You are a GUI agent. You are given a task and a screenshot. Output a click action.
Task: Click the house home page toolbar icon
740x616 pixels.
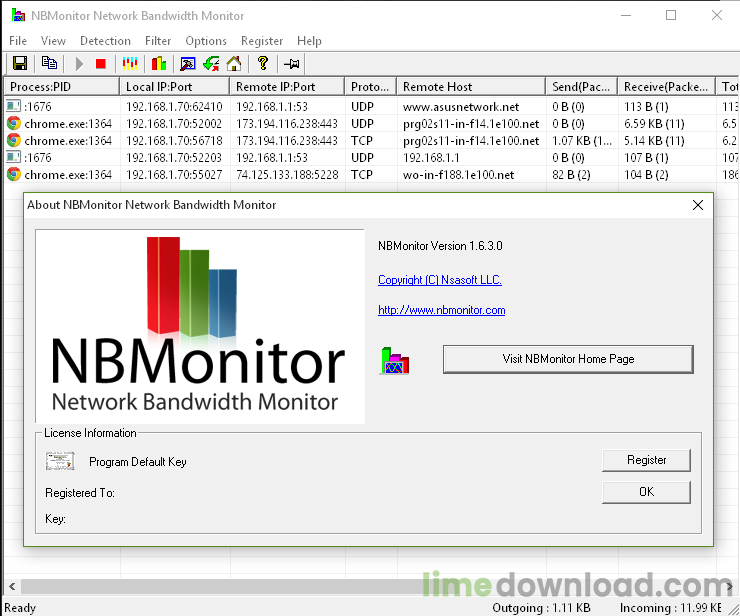(234, 63)
